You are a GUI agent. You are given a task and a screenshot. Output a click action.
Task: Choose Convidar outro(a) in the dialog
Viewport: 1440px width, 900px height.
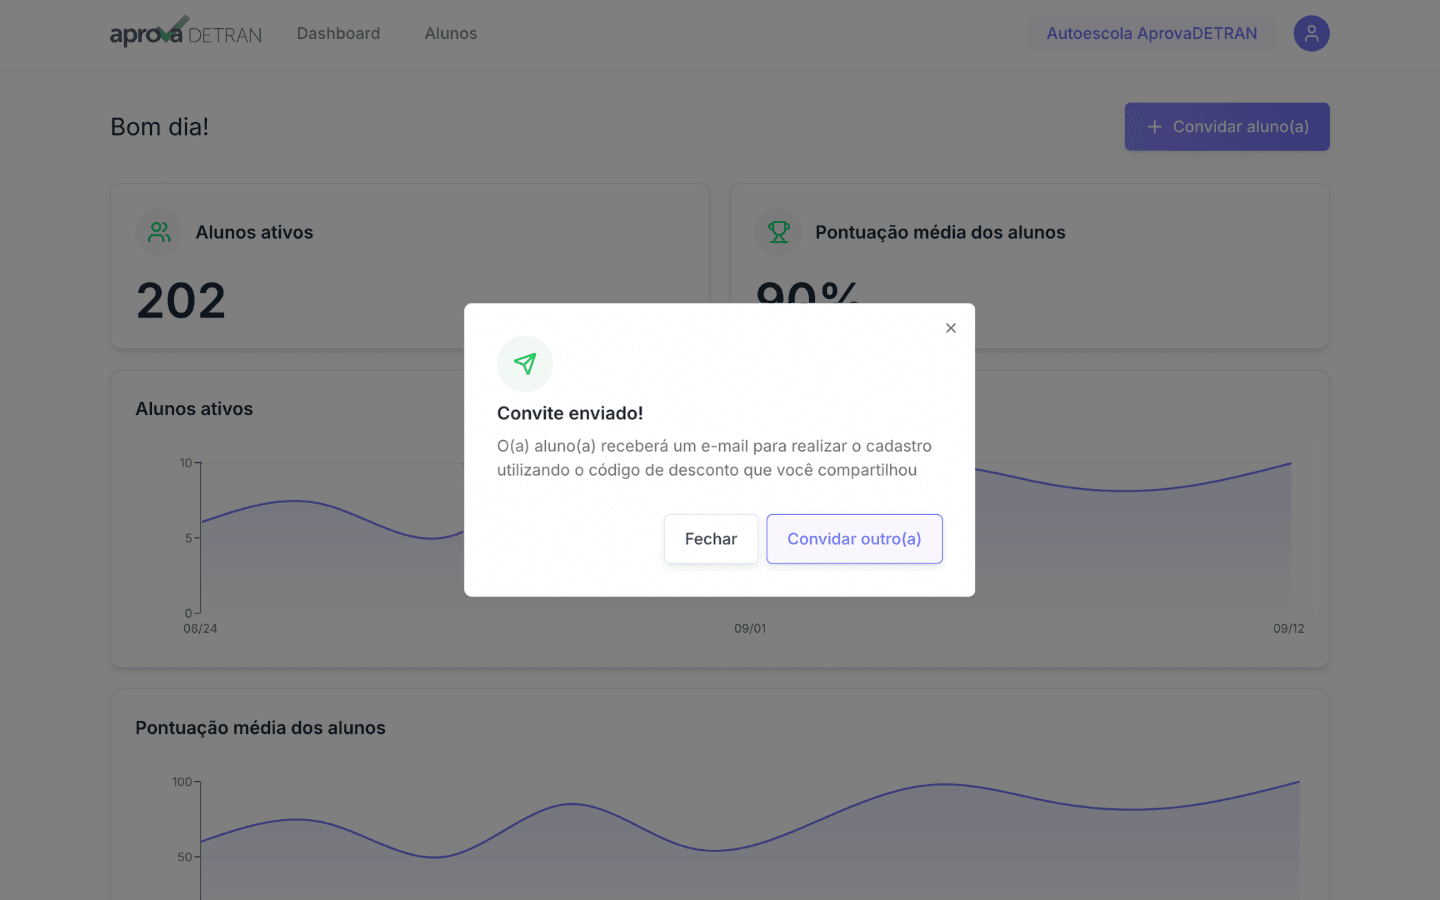854,539
